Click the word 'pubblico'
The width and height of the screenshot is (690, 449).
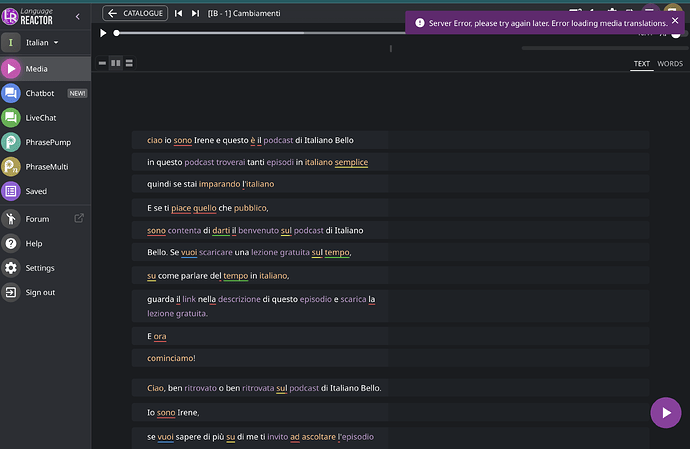pyautogui.click(x=250, y=208)
